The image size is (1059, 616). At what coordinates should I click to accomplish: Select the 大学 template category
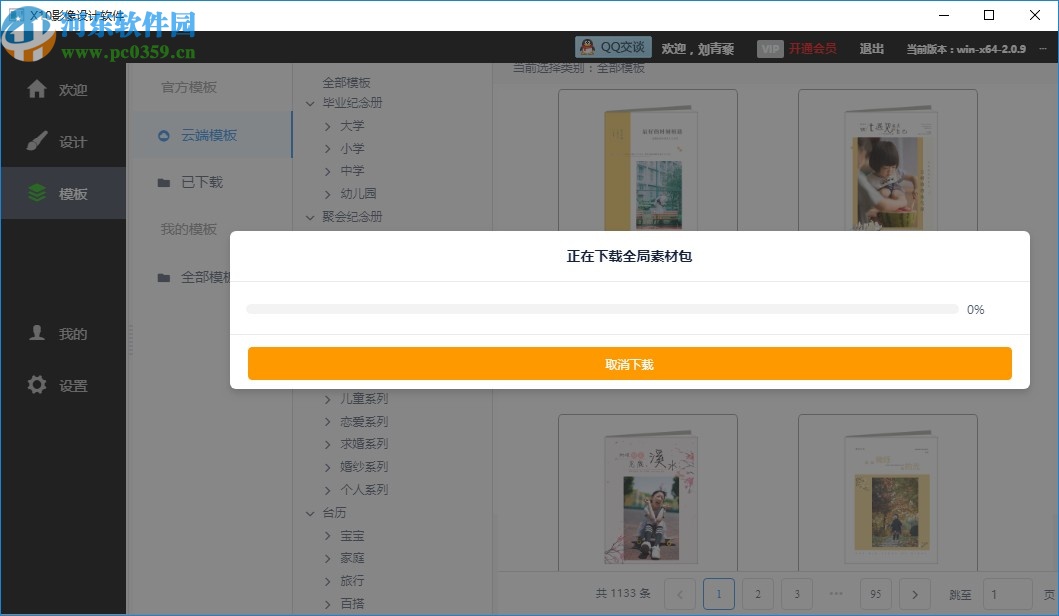point(350,125)
